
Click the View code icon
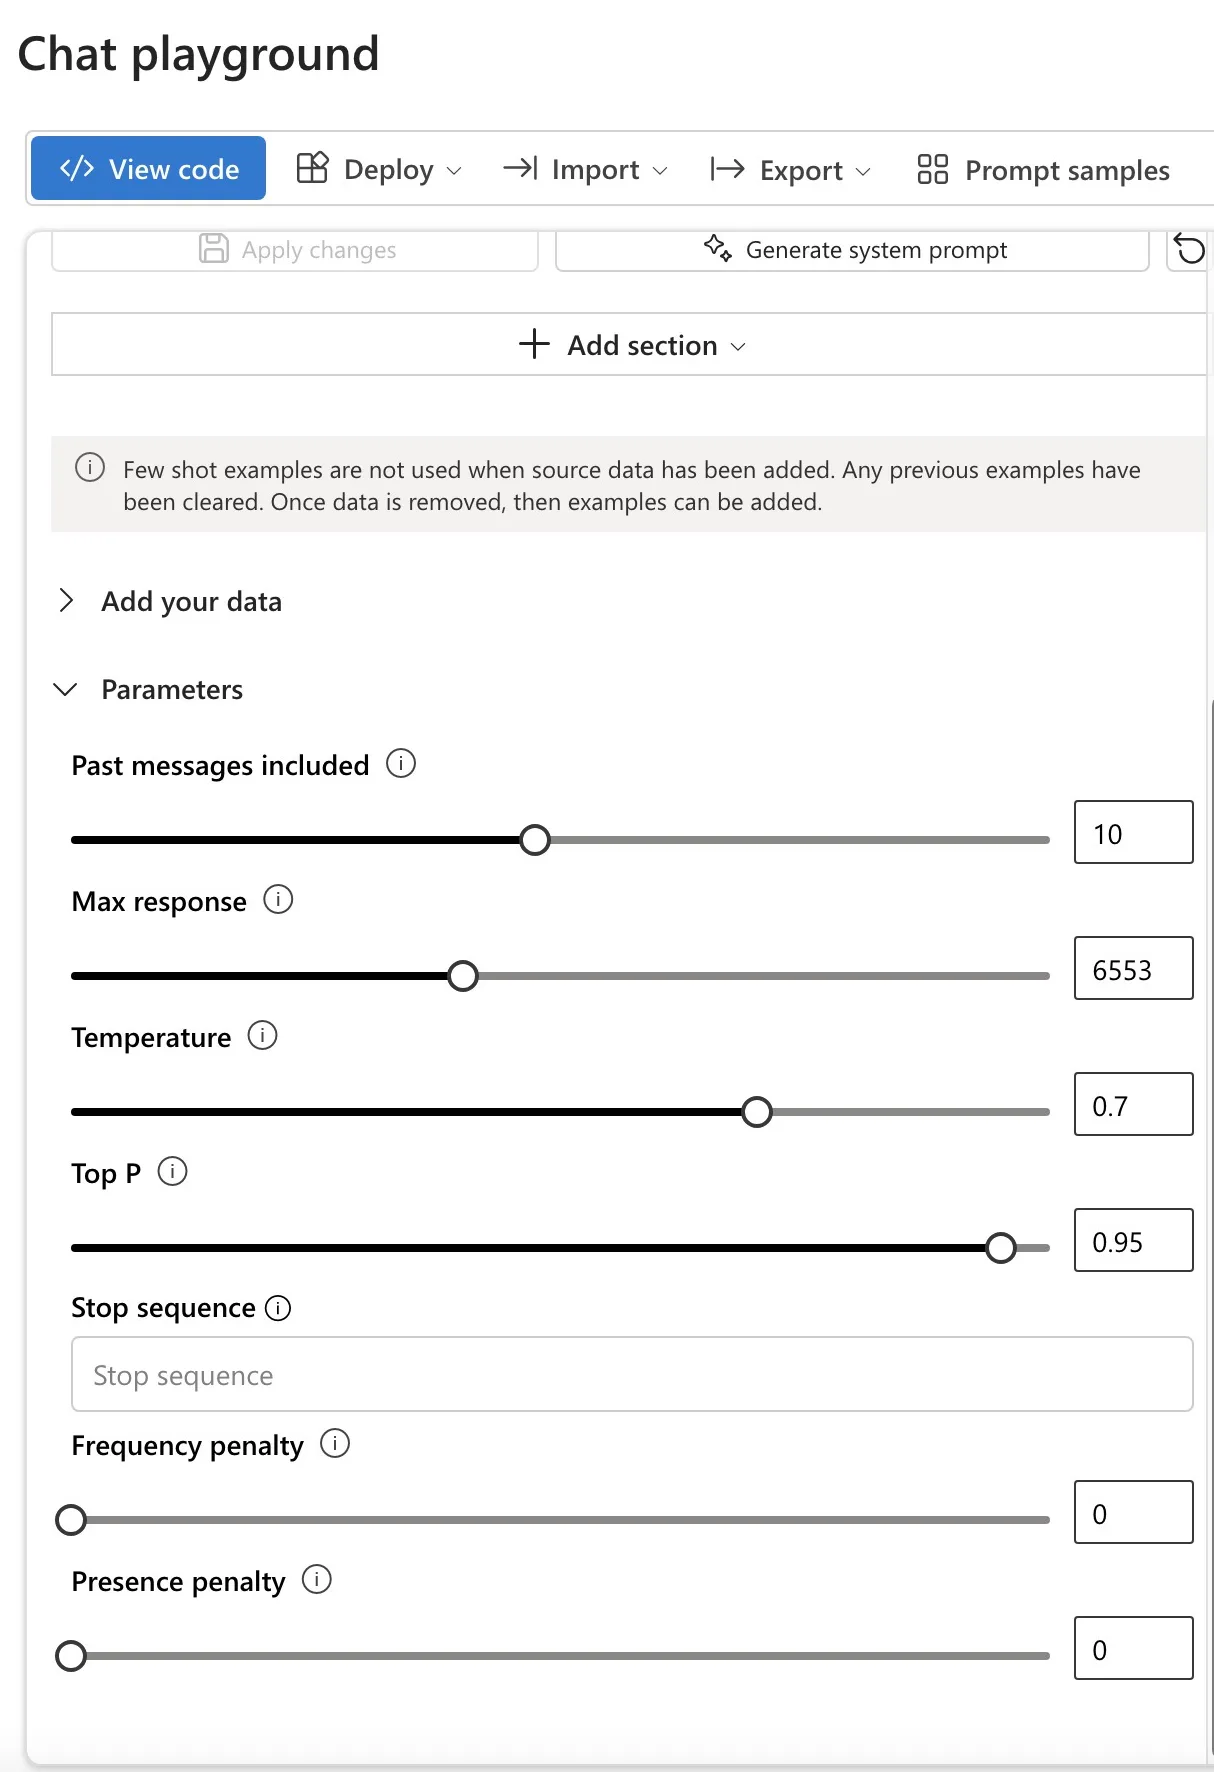click(78, 168)
